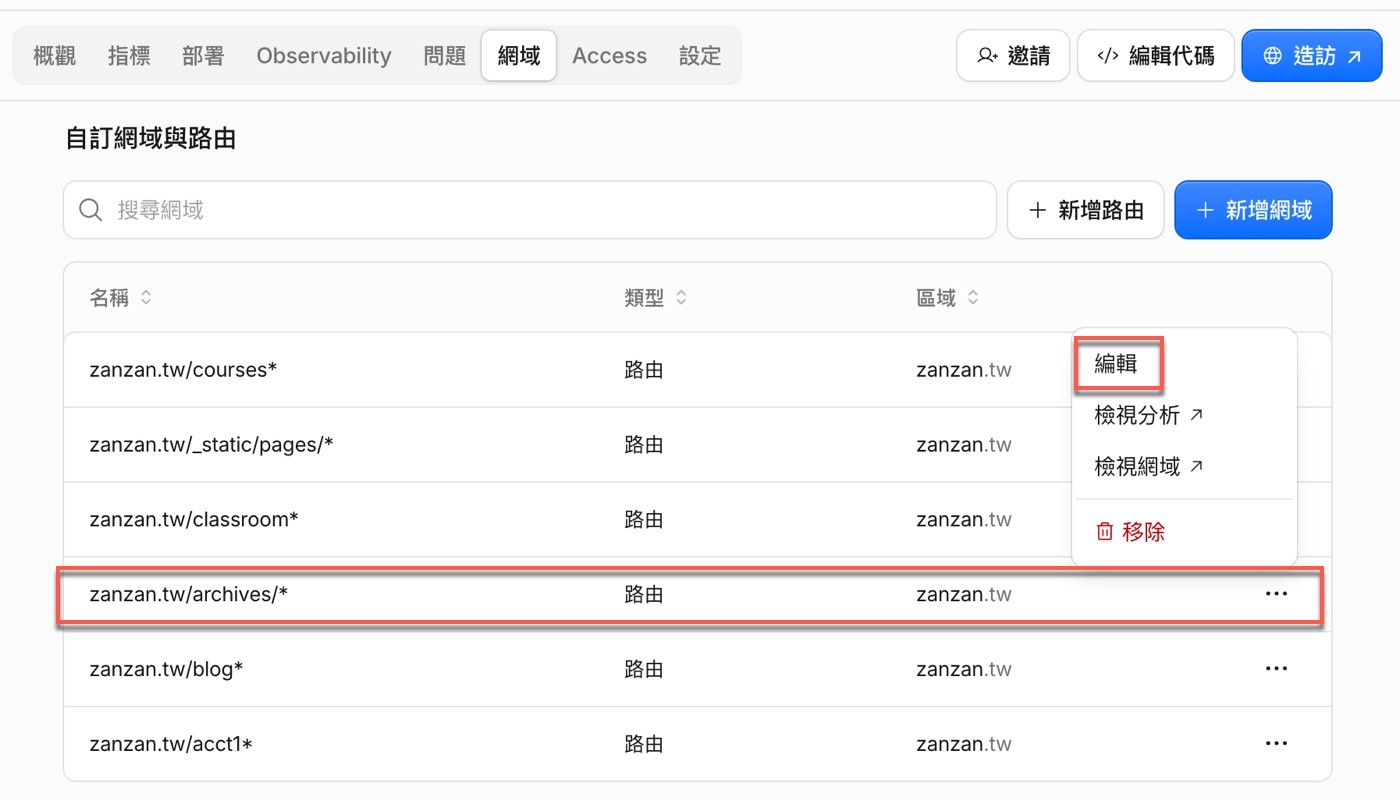Select the zanzan.tw/classroom* route name
The height and width of the screenshot is (800, 1400).
pos(194,520)
